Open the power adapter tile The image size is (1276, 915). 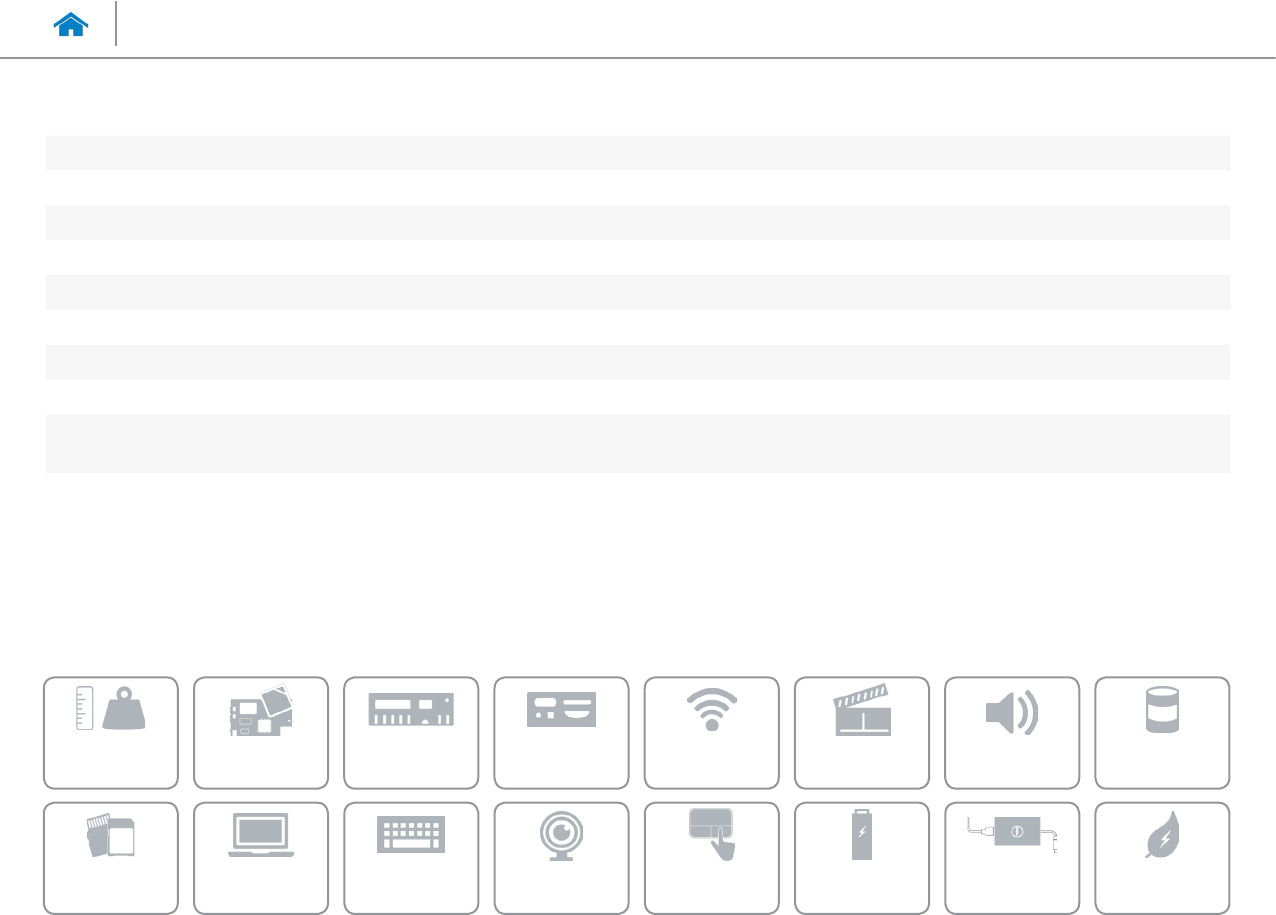[1011, 858]
